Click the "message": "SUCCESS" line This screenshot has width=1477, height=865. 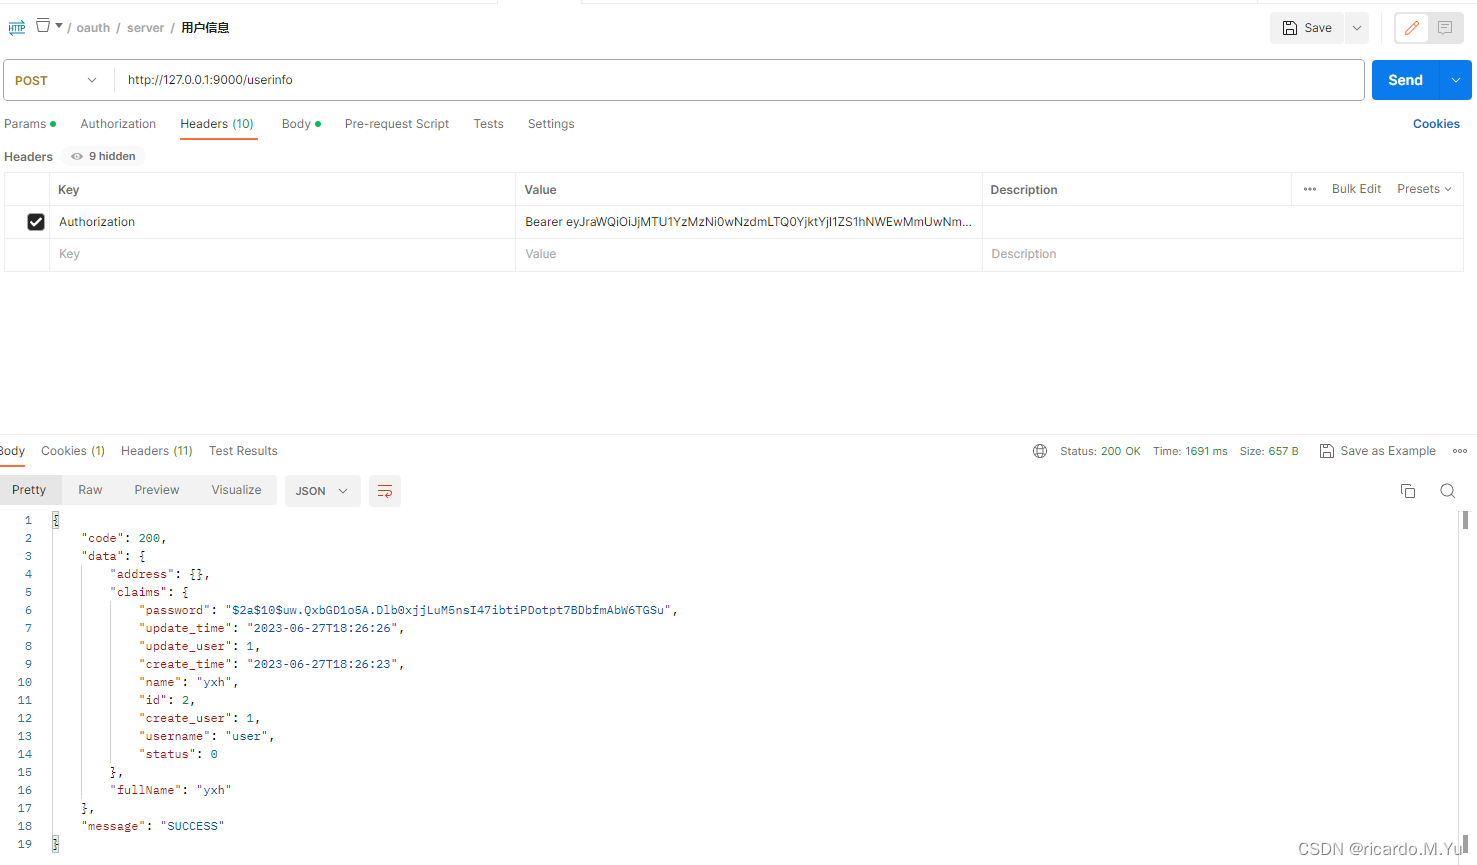tap(153, 826)
